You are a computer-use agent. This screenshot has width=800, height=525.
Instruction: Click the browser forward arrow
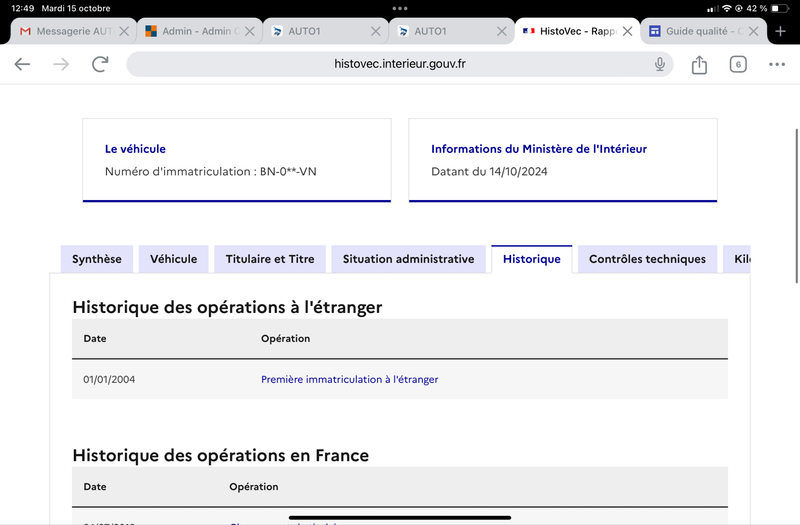61,64
